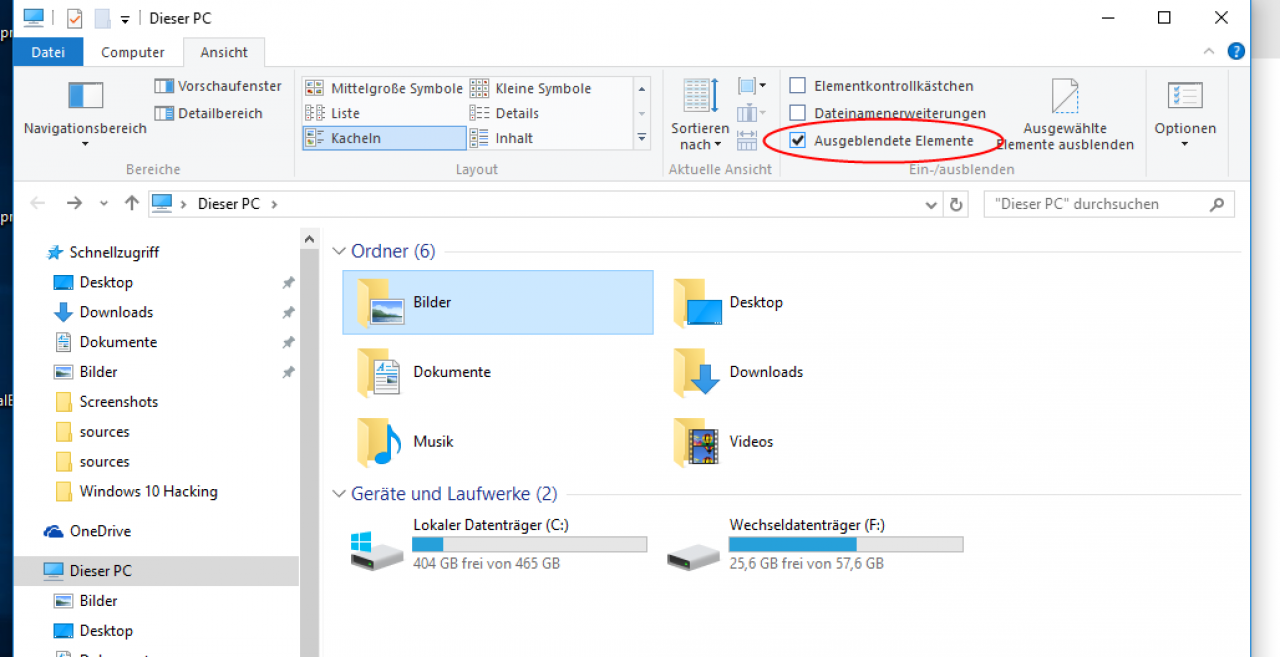Click the size all columns to fit icon
Viewport: 1280px width, 657px height.
point(747,139)
